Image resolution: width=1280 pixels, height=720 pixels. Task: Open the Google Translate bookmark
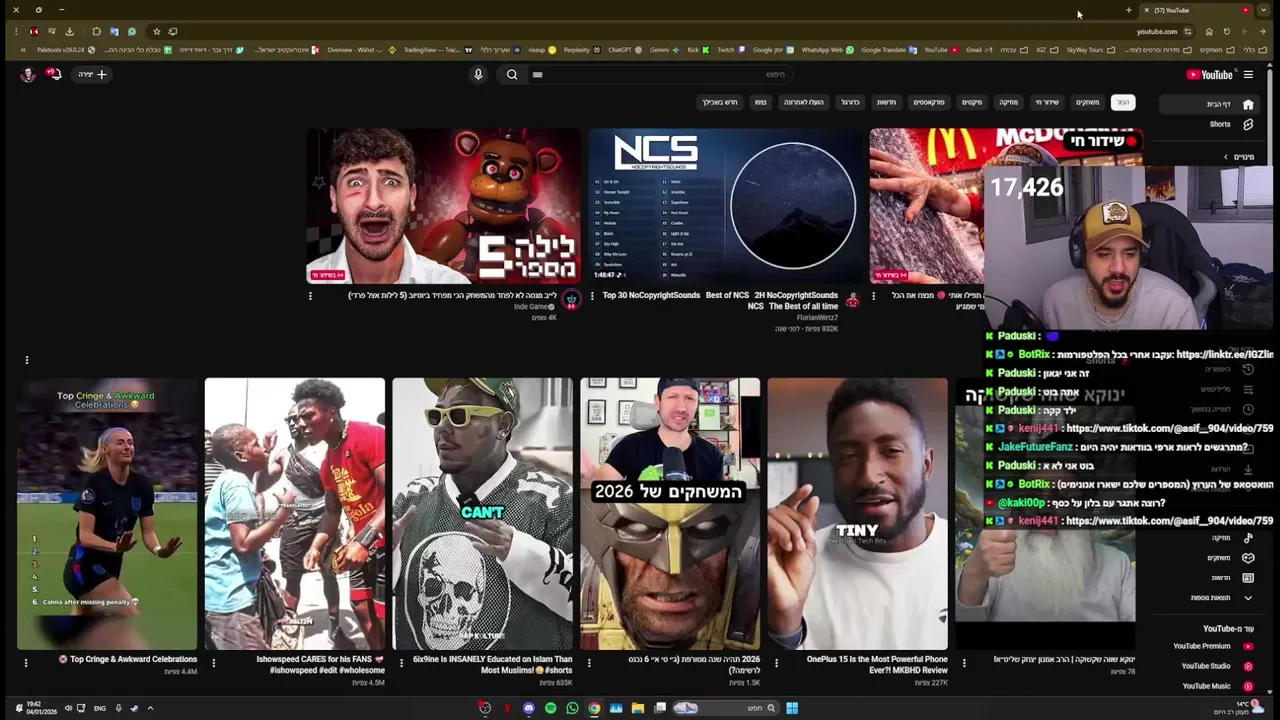tap(888, 50)
